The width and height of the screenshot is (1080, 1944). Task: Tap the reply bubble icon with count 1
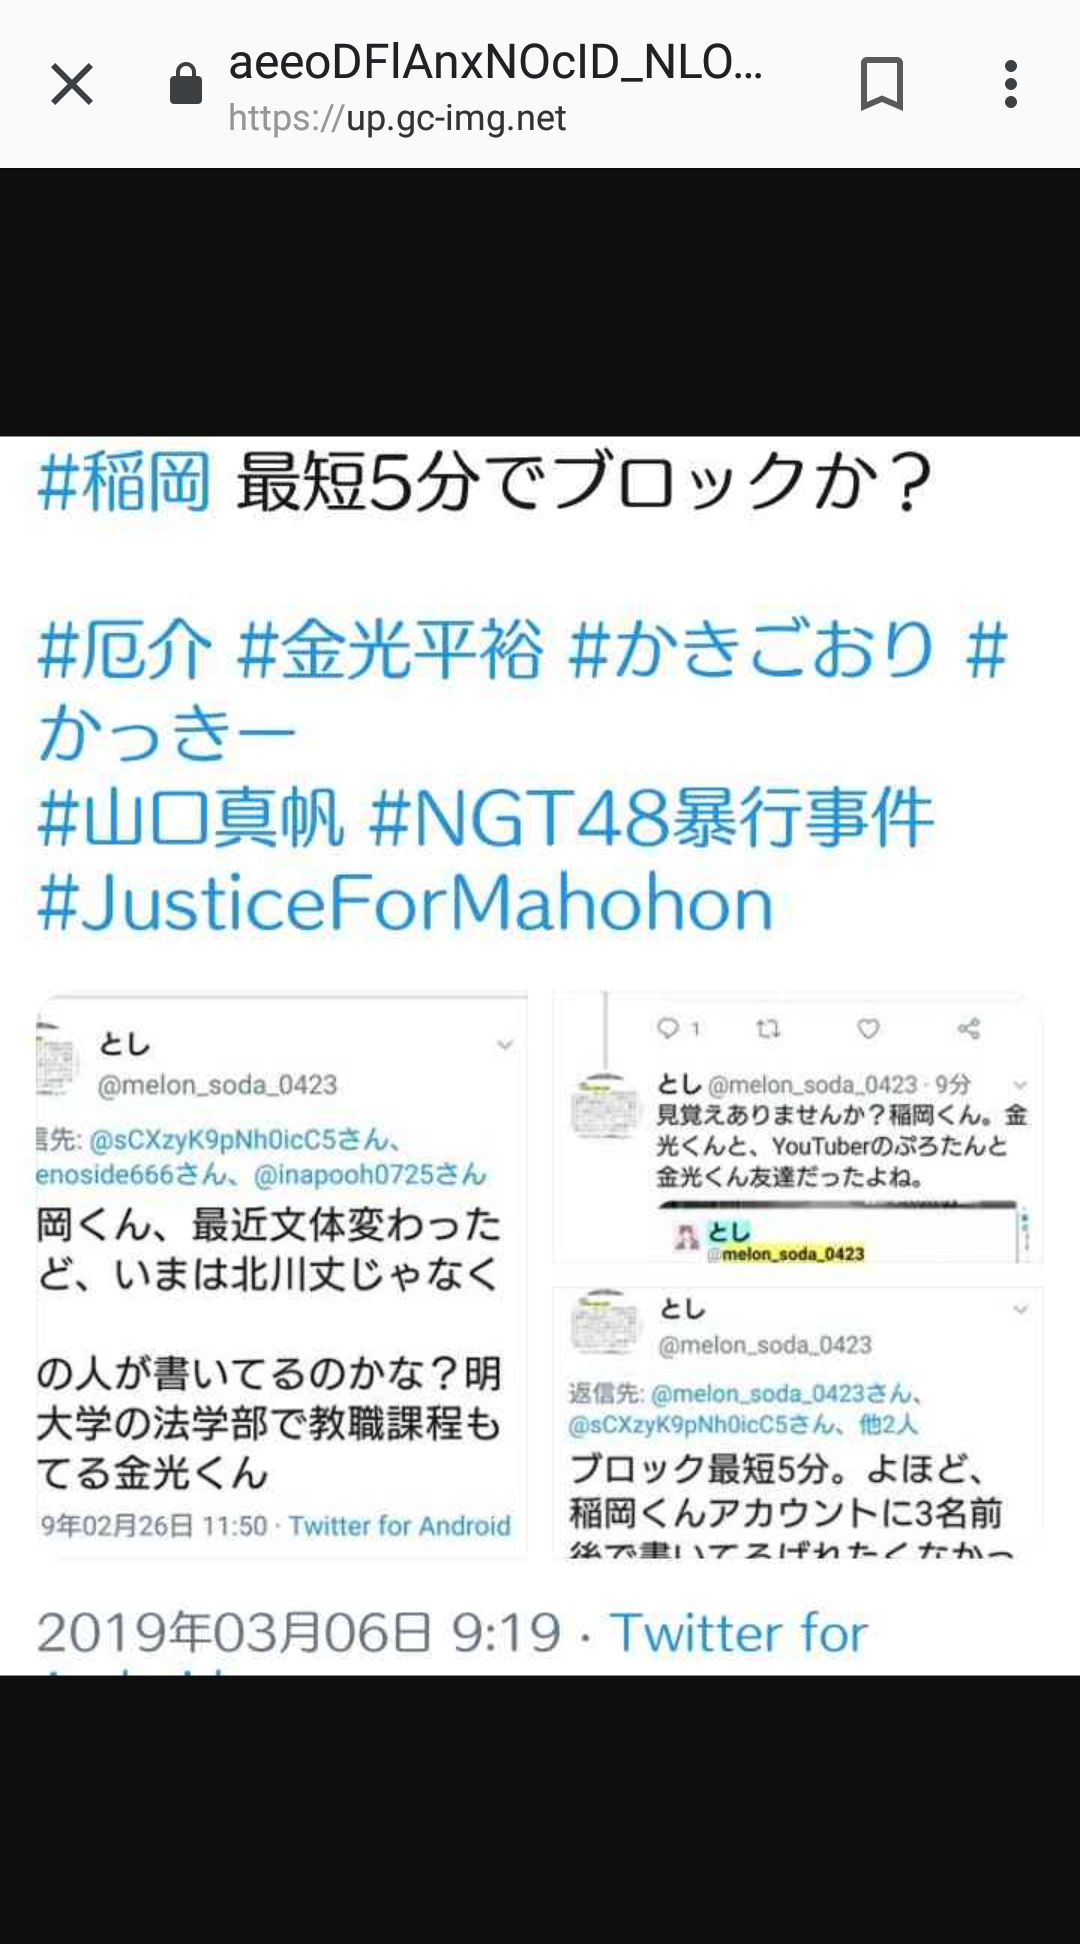679,1028
